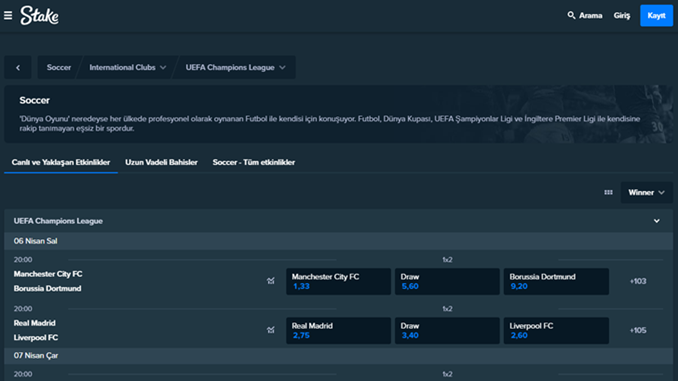Switch to Uzun Vadeli Bahisler tab

[x=161, y=163]
